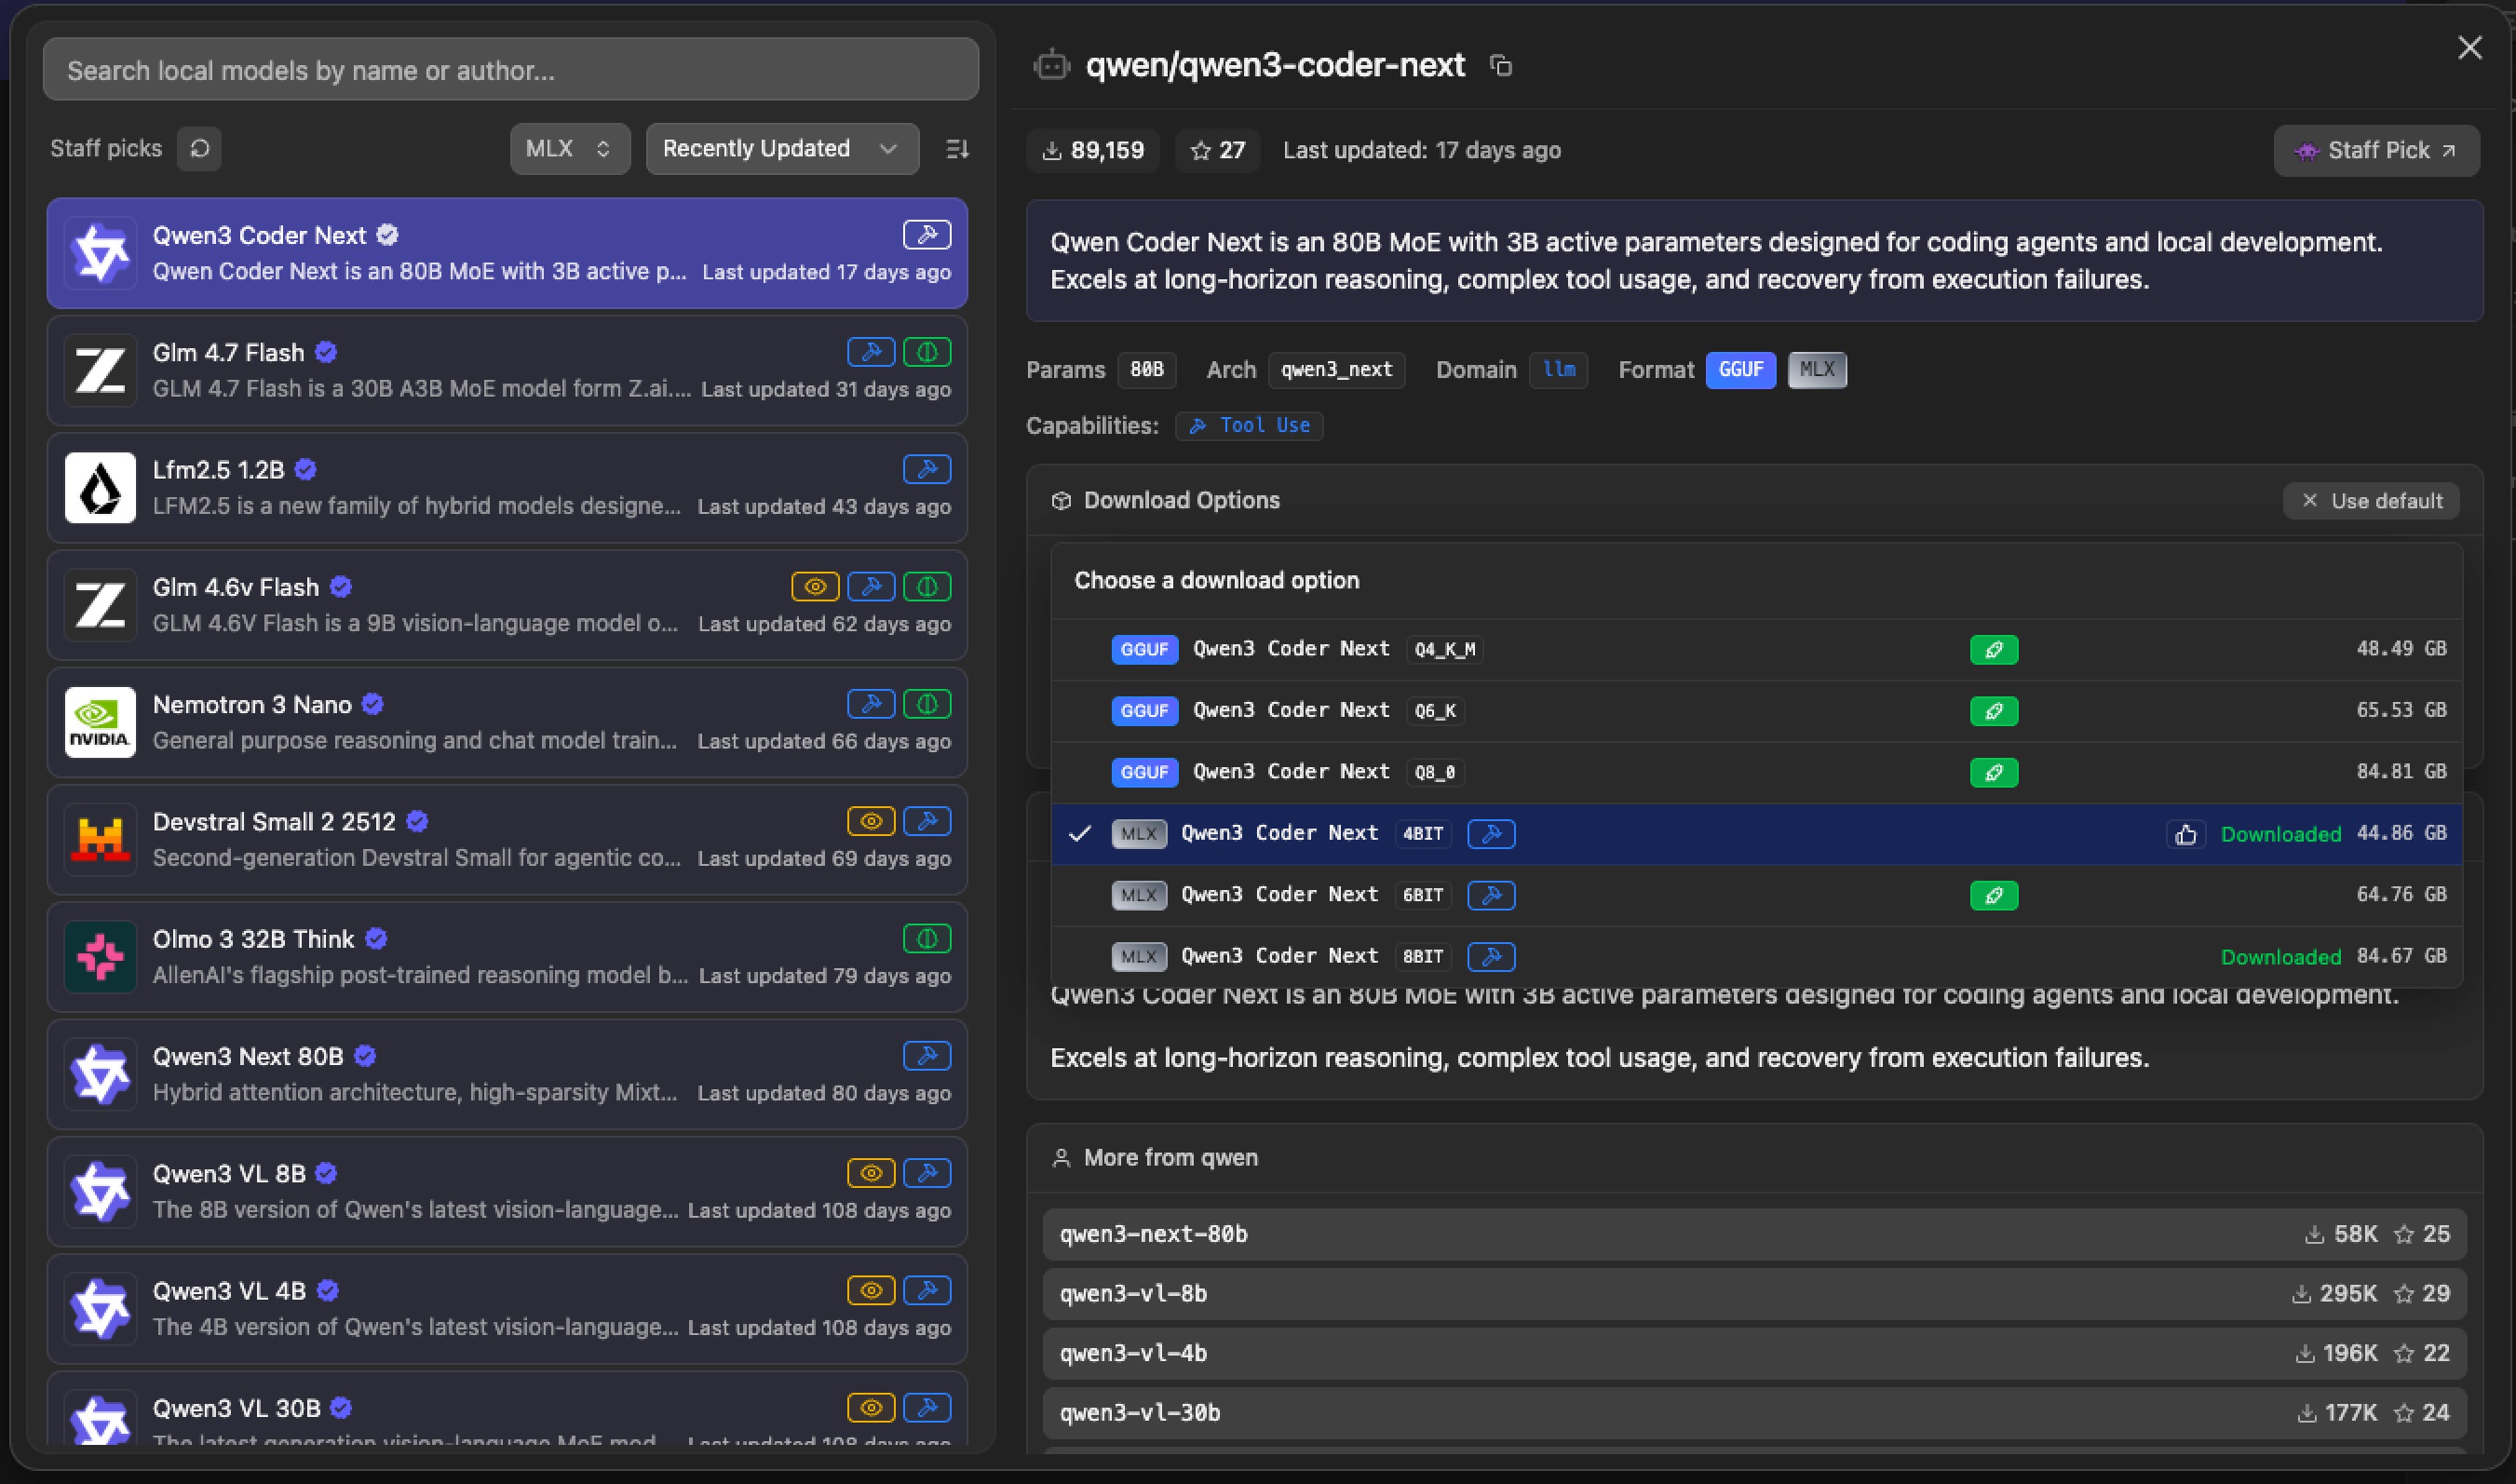Click reasoning brain icon on Olmo 3 32B Think
This screenshot has height=1484, width=2516.
pyautogui.click(x=927, y=939)
